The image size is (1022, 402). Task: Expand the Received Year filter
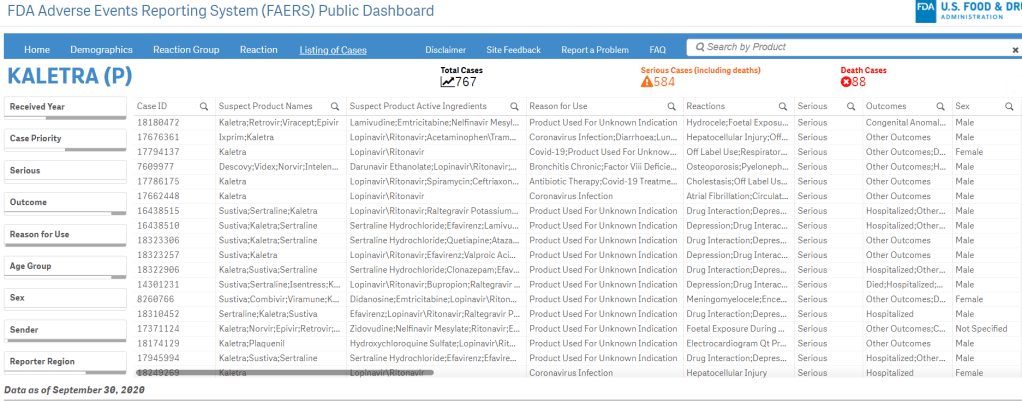[x=65, y=107]
